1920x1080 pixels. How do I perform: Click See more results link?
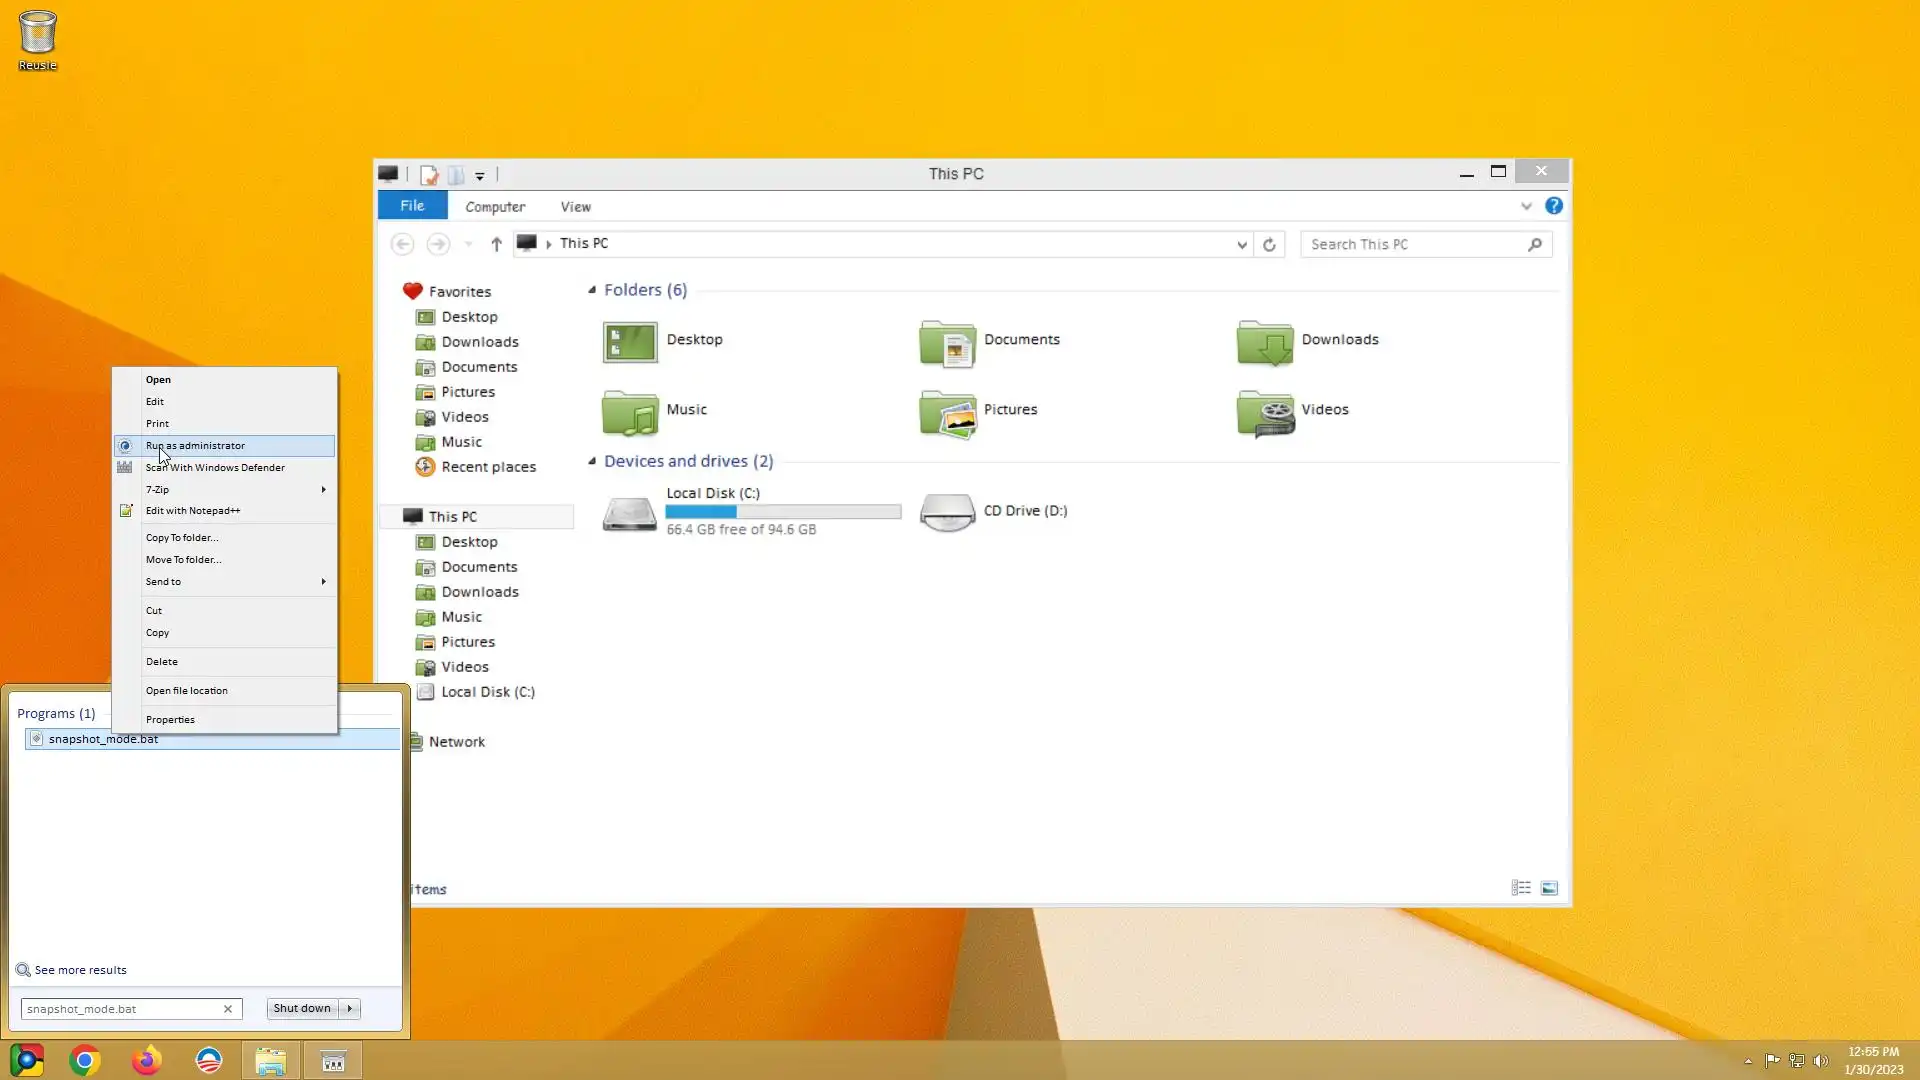click(x=80, y=970)
